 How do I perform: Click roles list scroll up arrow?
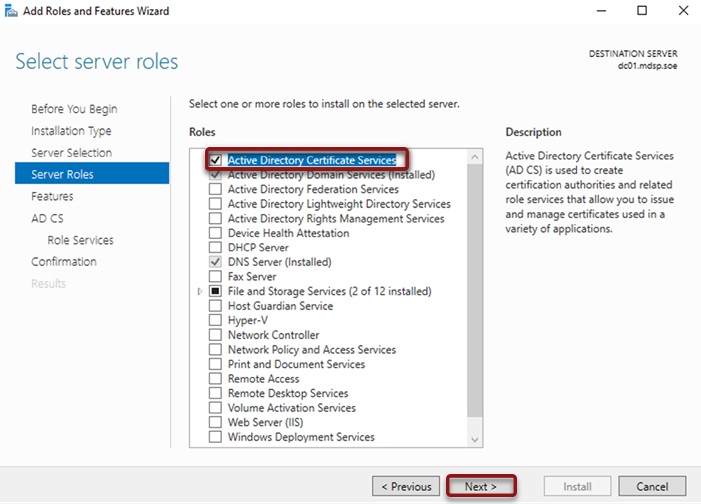coord(475,157)
